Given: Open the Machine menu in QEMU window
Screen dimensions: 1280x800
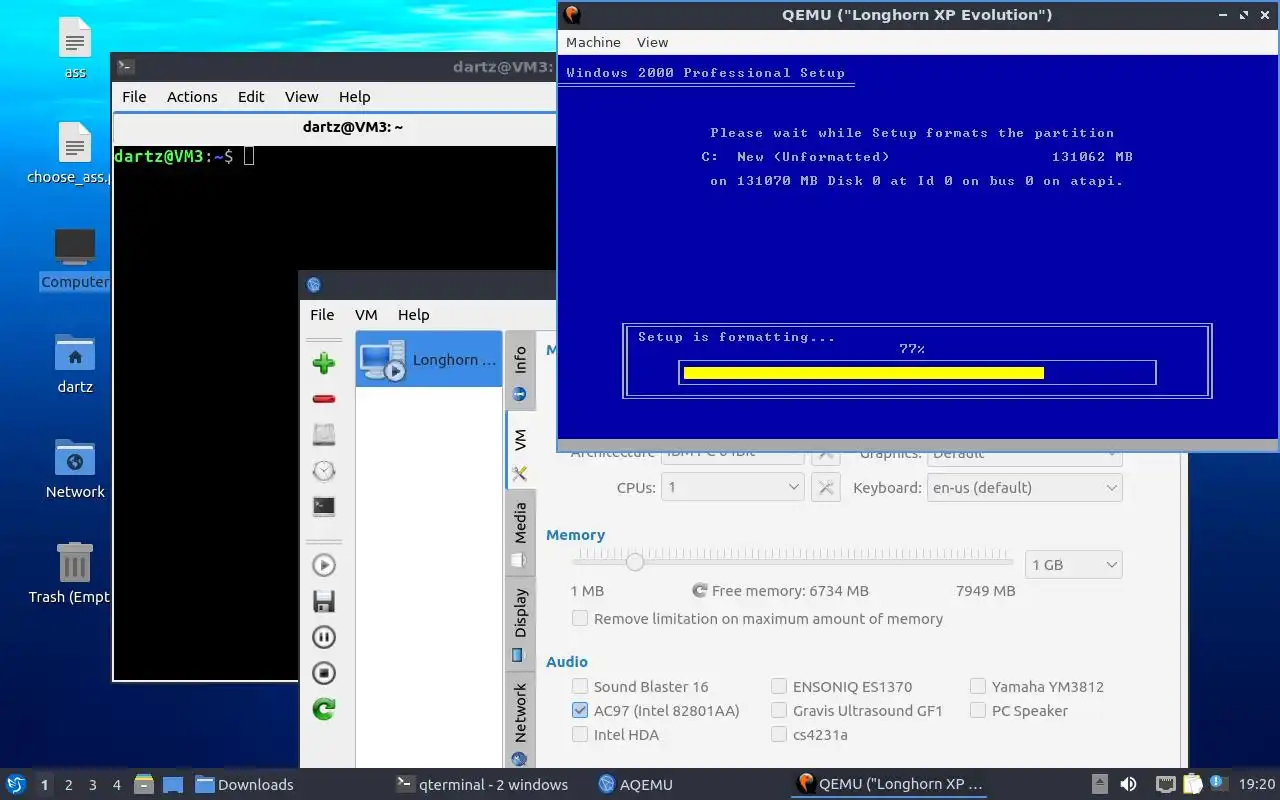Looking at the screenshot, I should [x=593, y=42].
